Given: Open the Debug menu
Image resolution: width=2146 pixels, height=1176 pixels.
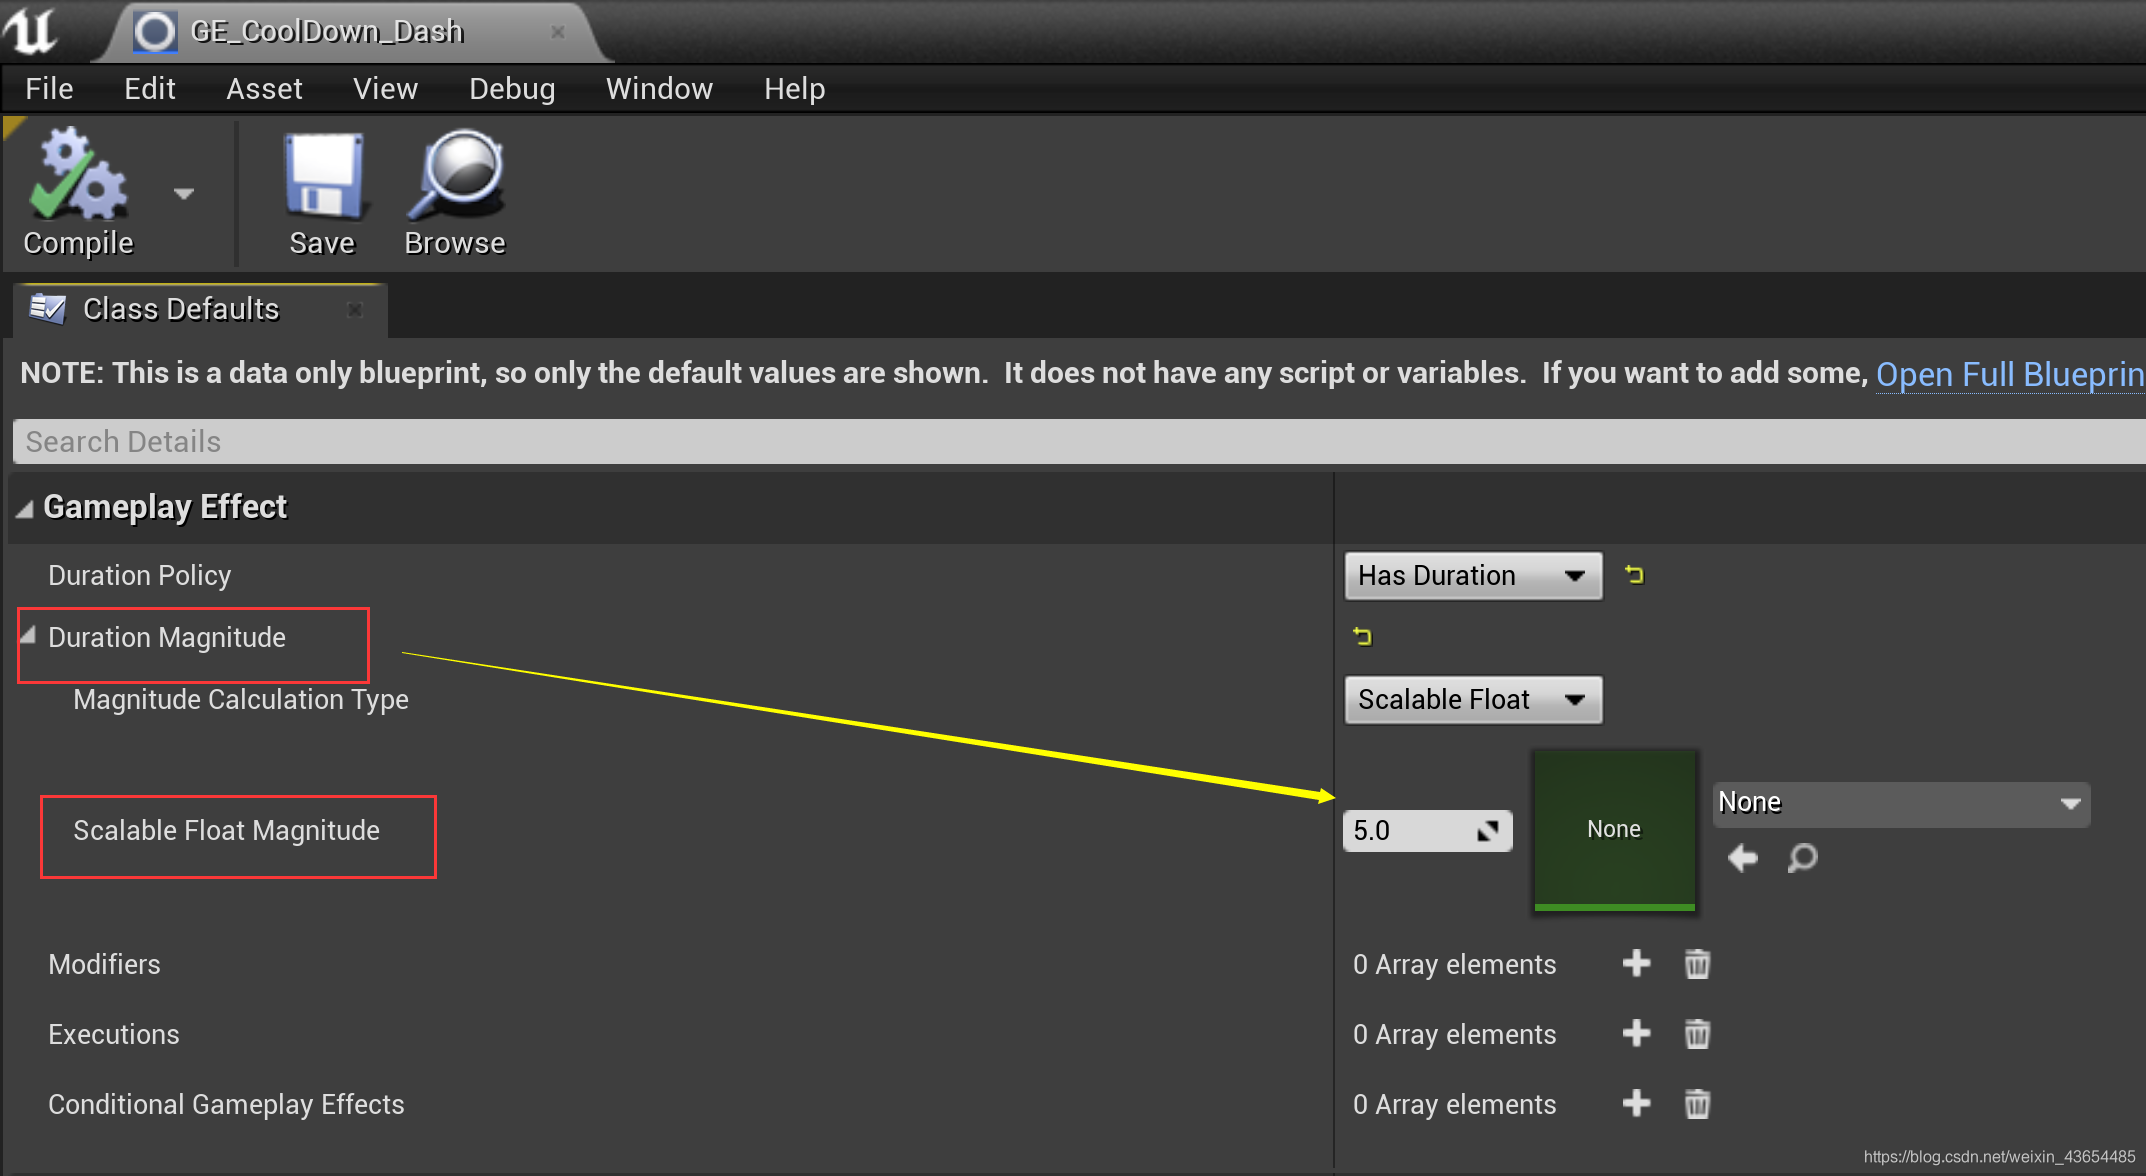Looking at the screenshot, I should pos(511,89).
